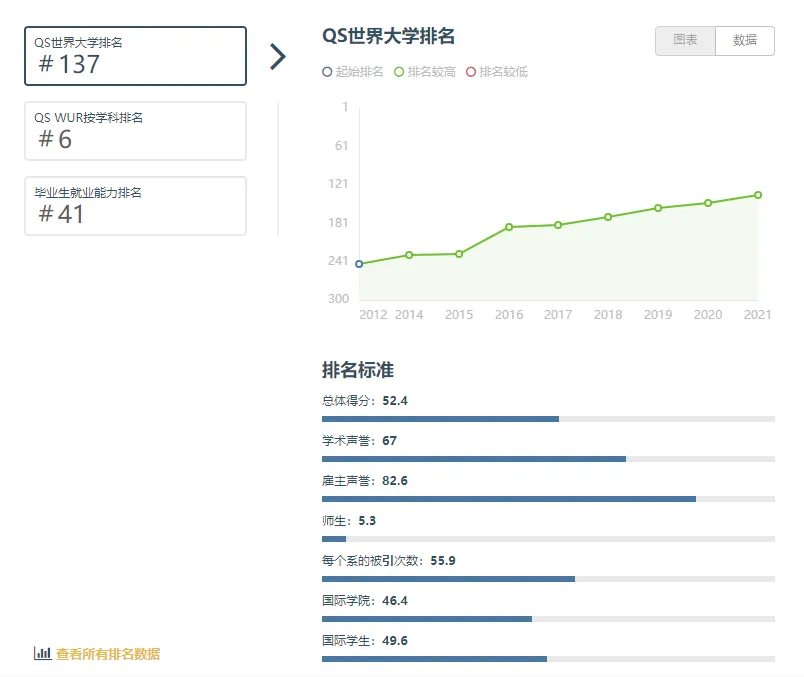The height and width of the screenshot is (677, 804).
Task: Click the 2016 data point on the chart line
Action: [509, 227]
